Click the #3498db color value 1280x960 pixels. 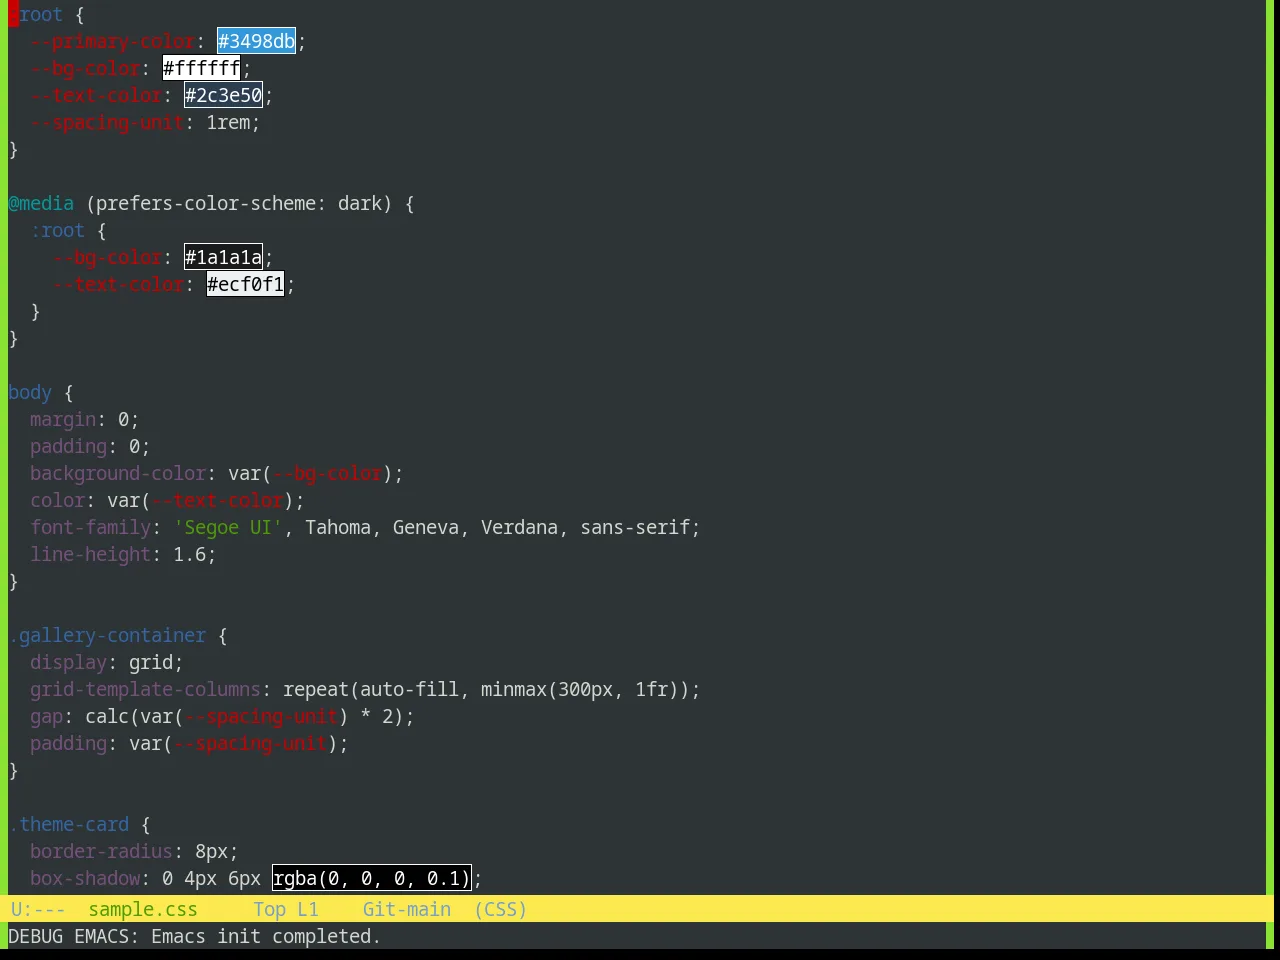click(257, 41)
